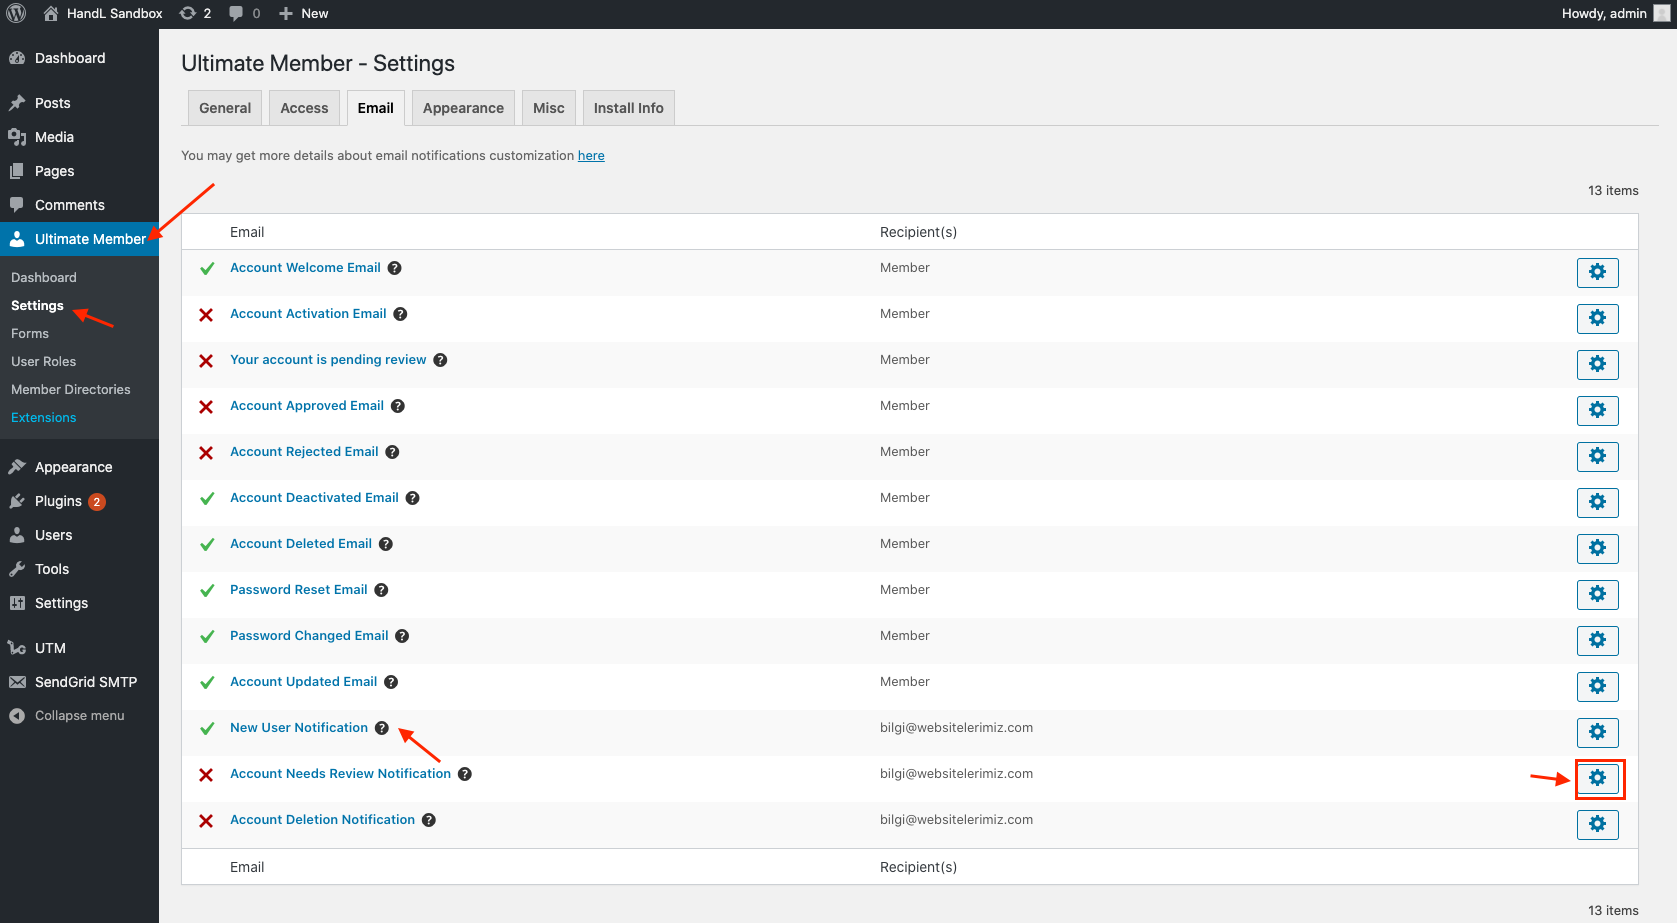Screen dimensions: 1677x923
Task: Open Member Directories submenu item
Action: tap(71, 390)
